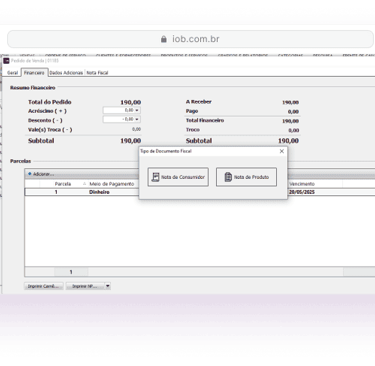Open the Dados Adicionais tab
Image resolution: width=375 pixels, height=366 pixels.
click(66, 73)
